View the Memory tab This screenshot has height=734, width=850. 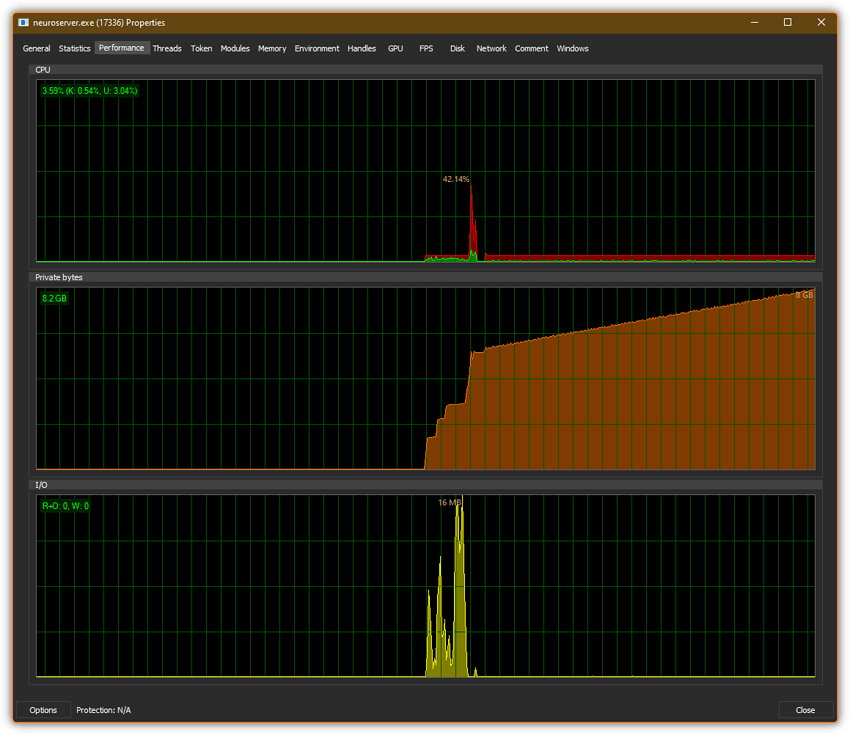(x=272, y=48)
